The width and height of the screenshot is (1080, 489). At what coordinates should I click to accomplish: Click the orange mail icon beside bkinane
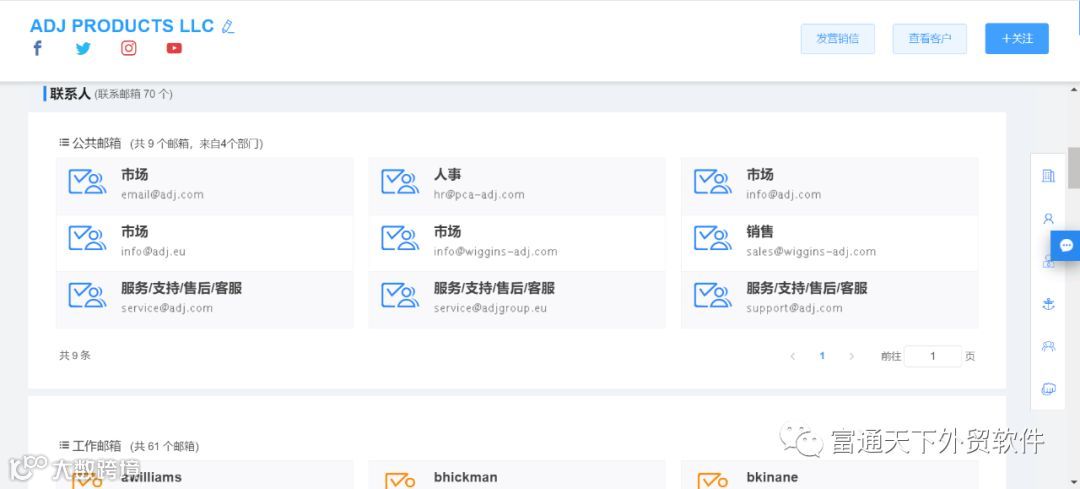[x=713, y=480]
